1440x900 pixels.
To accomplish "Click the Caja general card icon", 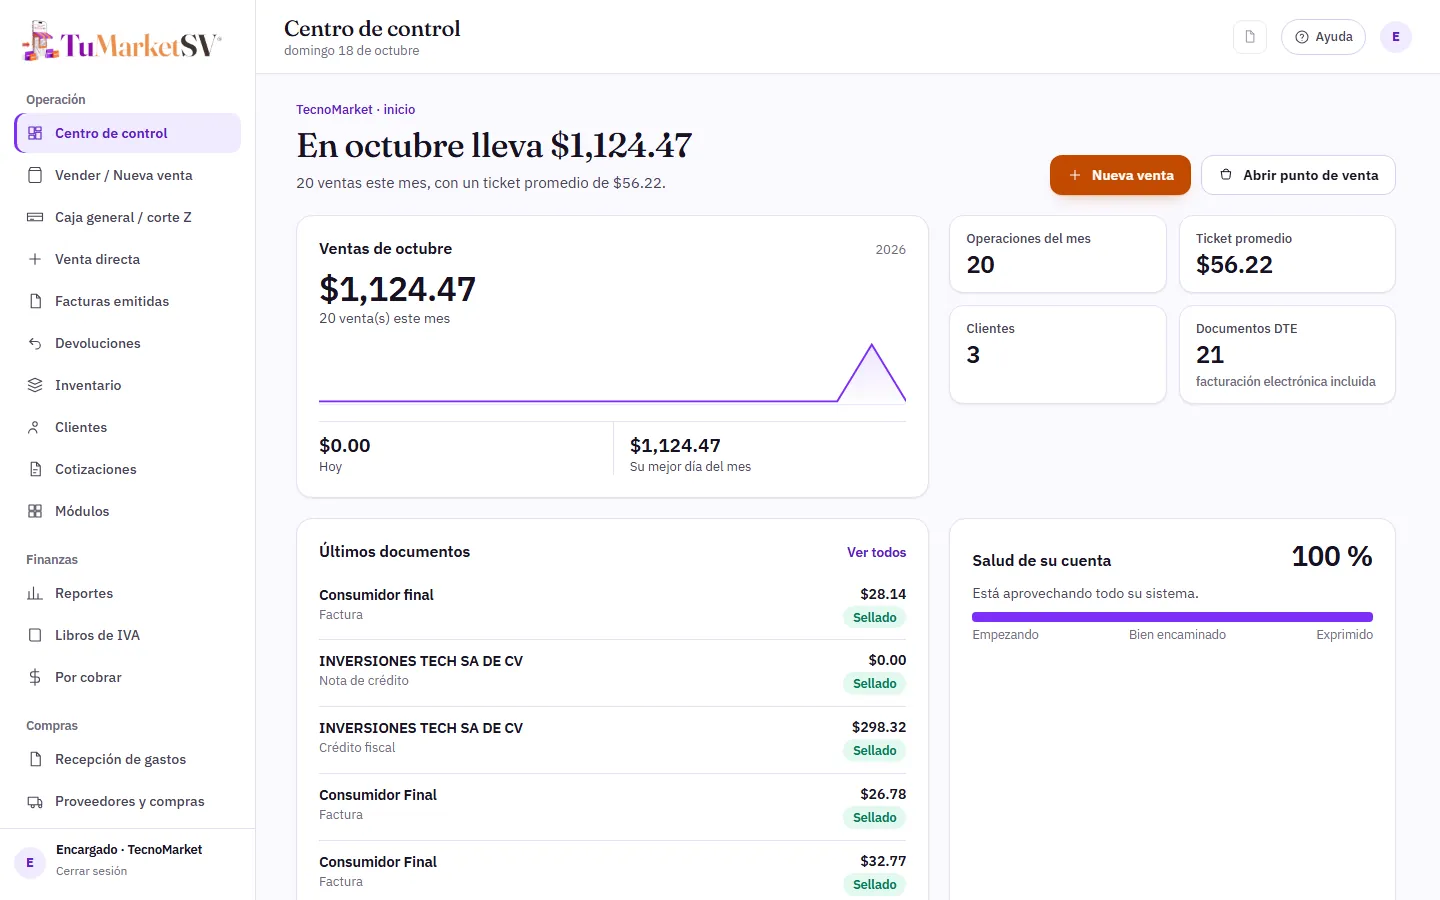I will (x=35, y=217).
